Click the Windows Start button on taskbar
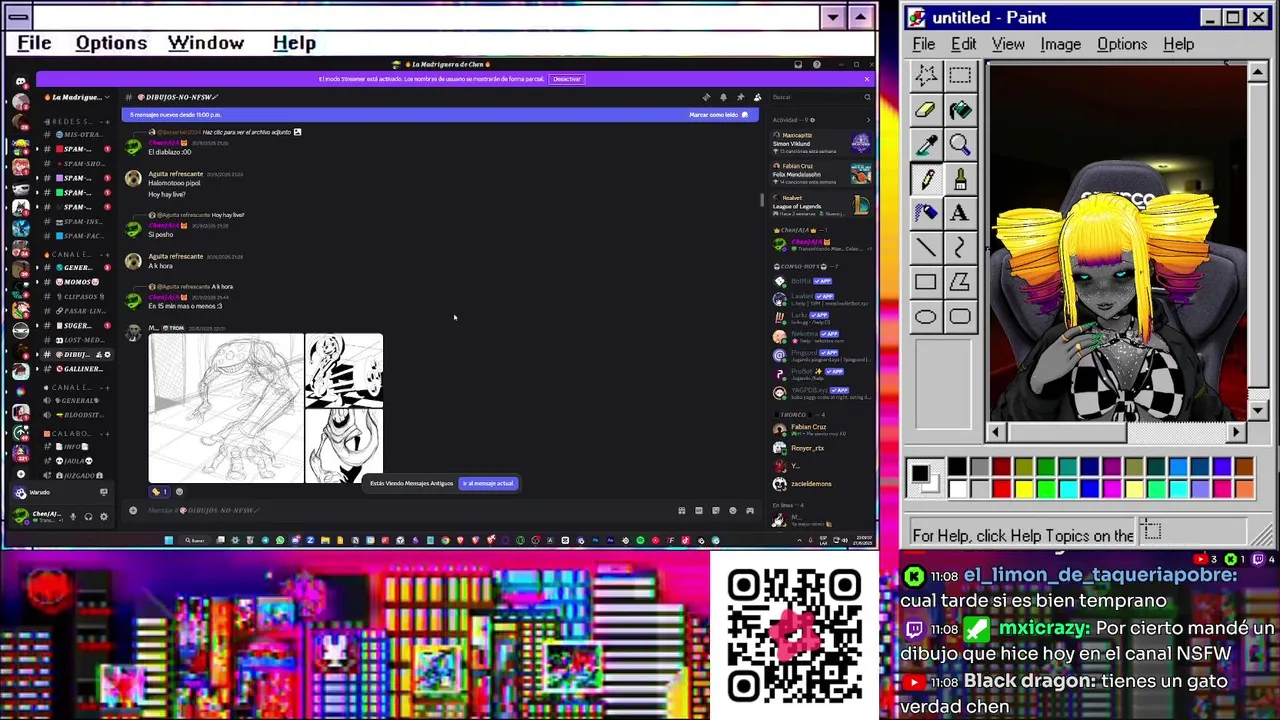1280x720 pixels. [x=168, y=540]
